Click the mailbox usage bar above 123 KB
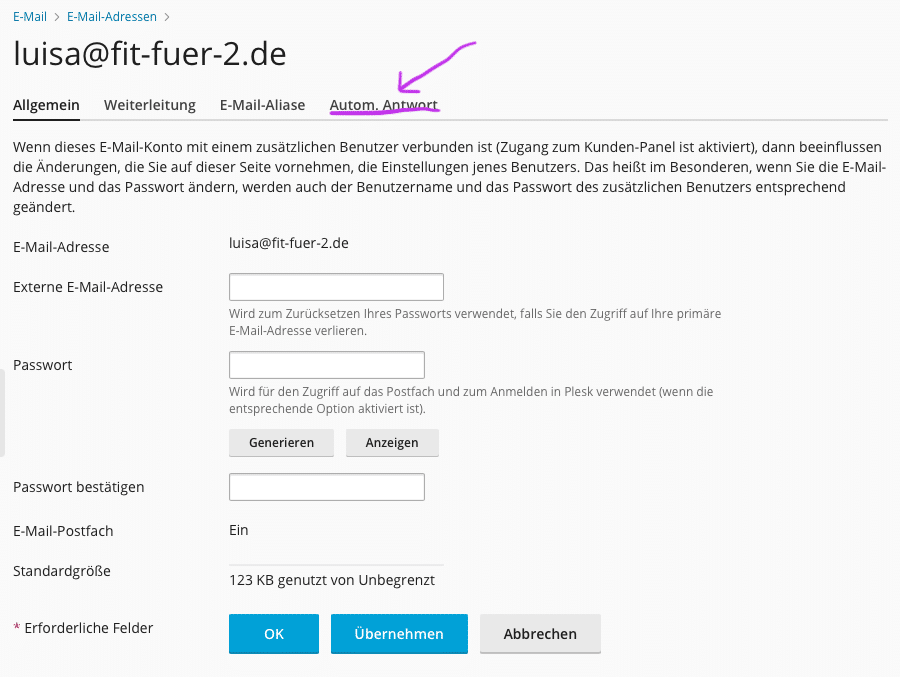This screenshot has width=900, height=677. 336,565
